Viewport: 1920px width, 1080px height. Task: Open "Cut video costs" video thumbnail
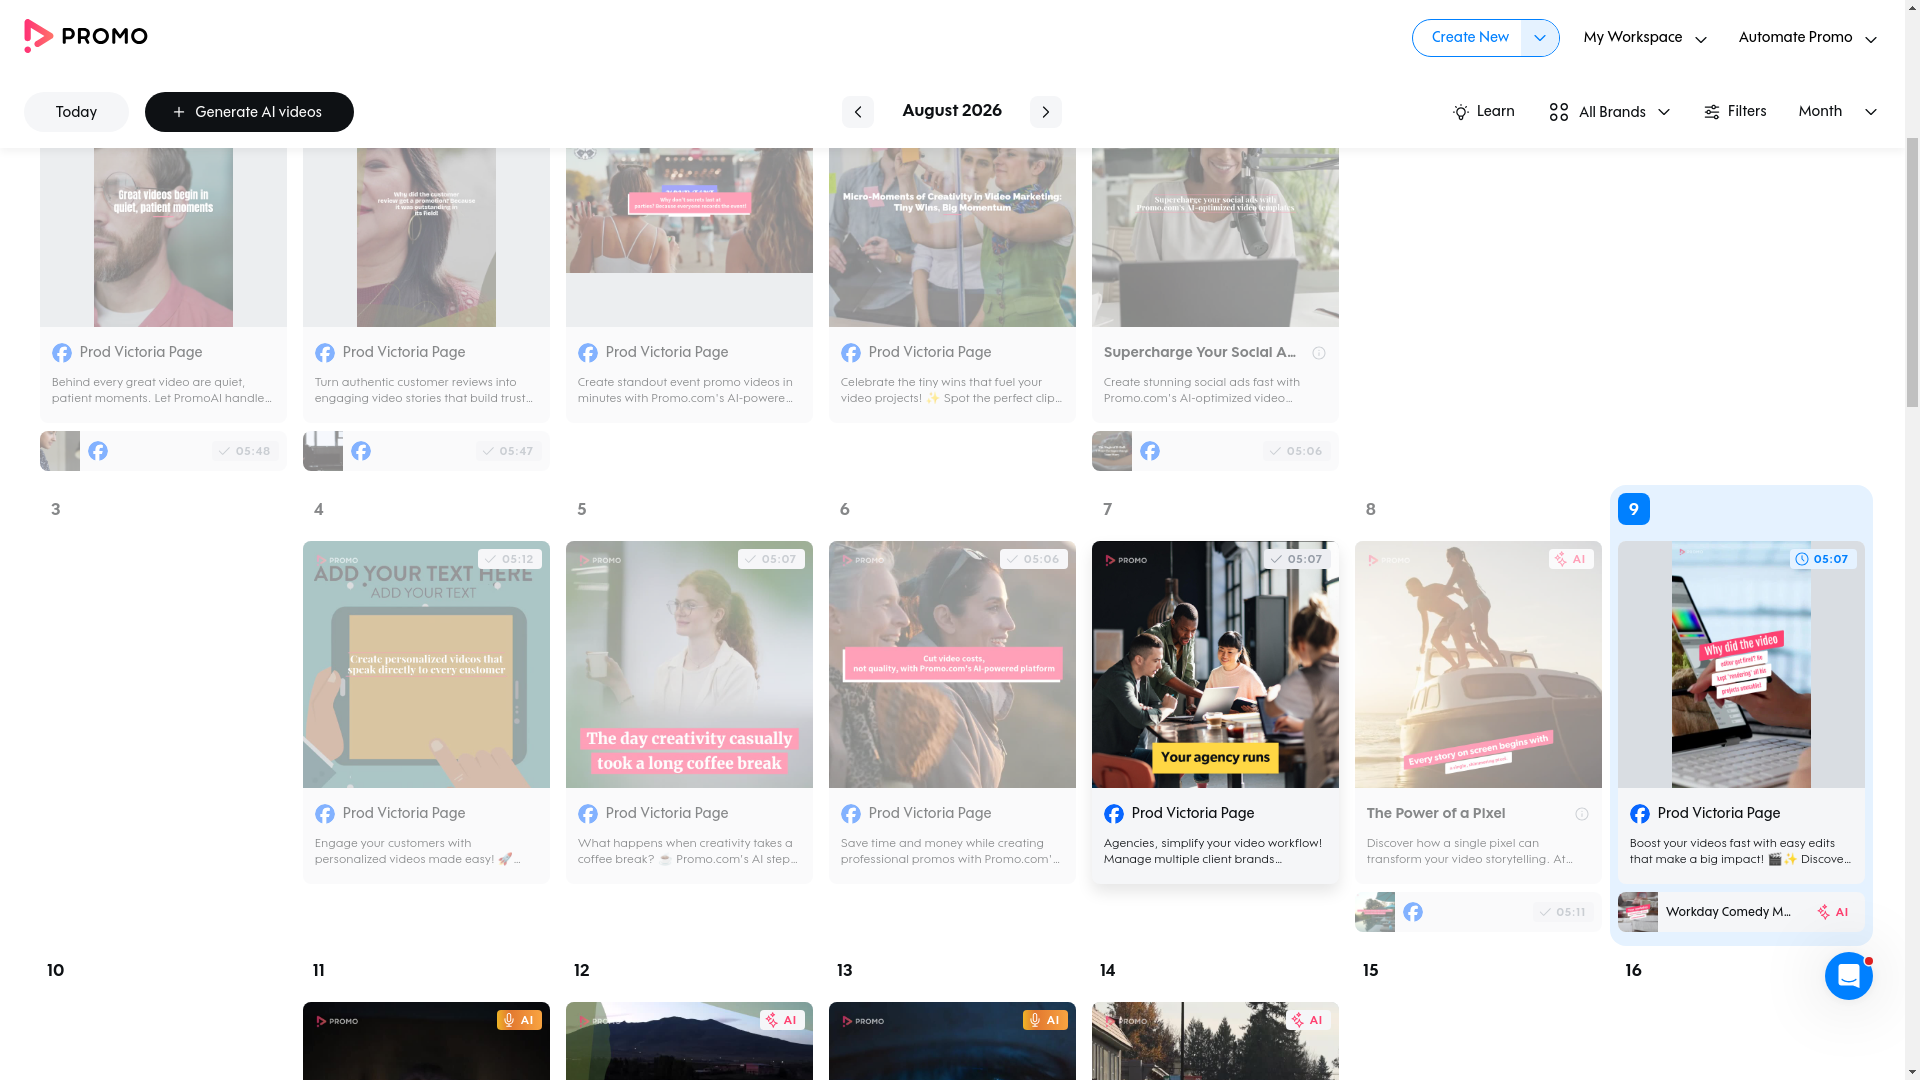pos(952,664)
